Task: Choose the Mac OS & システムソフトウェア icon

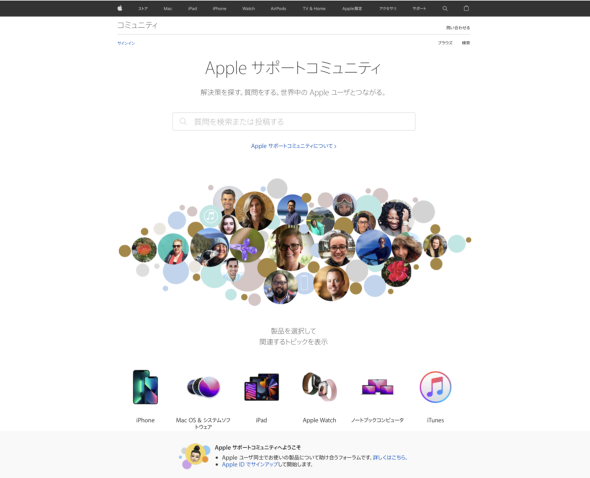Action: tap(203, 387)
